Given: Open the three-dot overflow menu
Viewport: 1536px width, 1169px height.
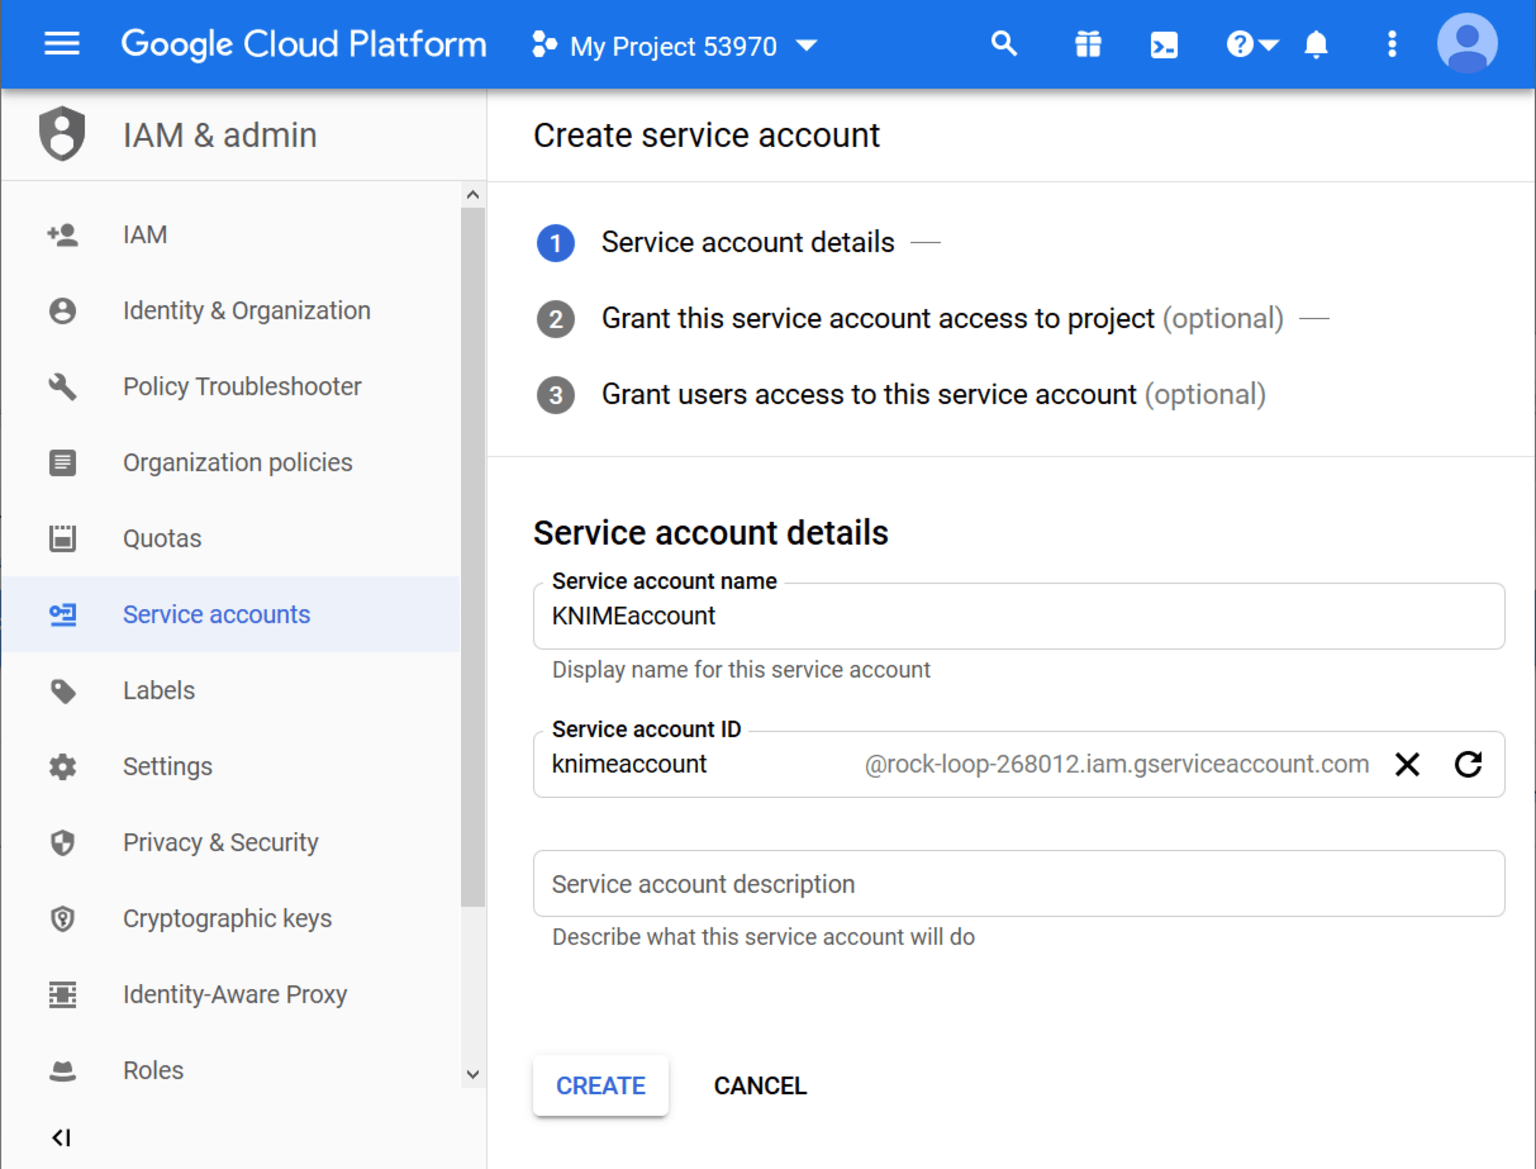Looking at the screenshot, I should [x=1391, y=44].
